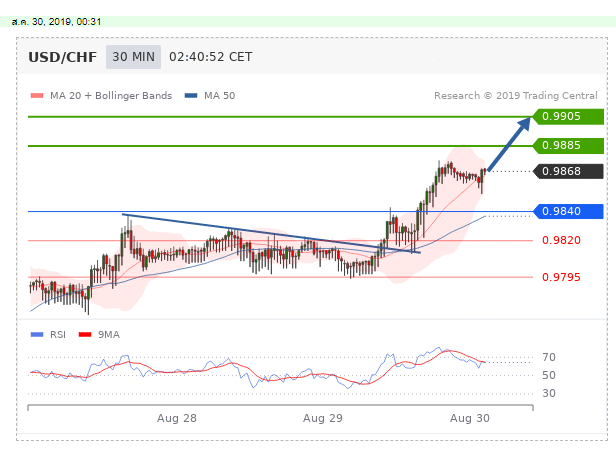616x455 pixels.
Task: Click the date header at top
Action: coord(56,22)
